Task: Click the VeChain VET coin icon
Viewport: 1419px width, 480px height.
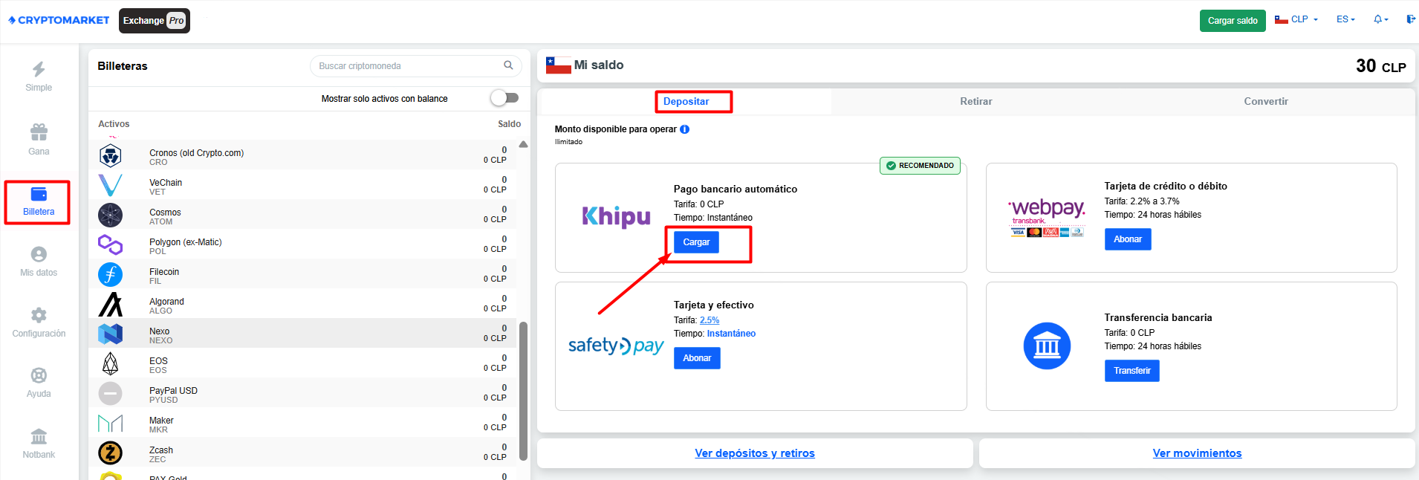Action: (110, 186)
